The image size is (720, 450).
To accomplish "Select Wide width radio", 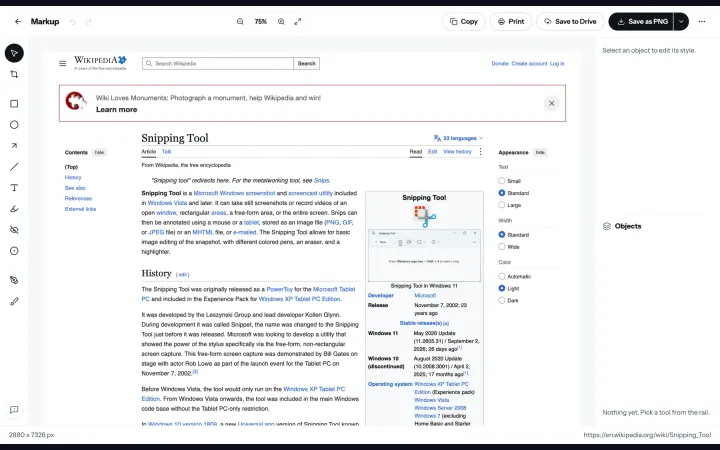I will (x=502, y=247).
